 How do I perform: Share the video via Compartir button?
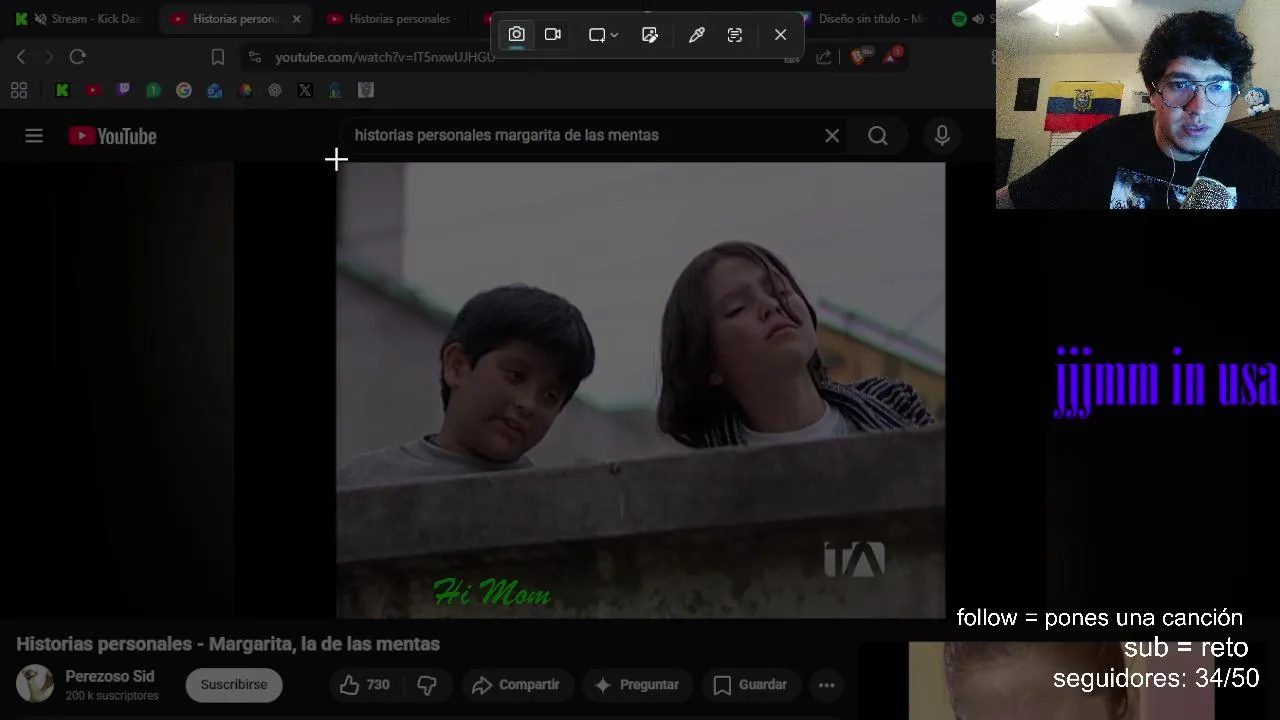point(516,685)
